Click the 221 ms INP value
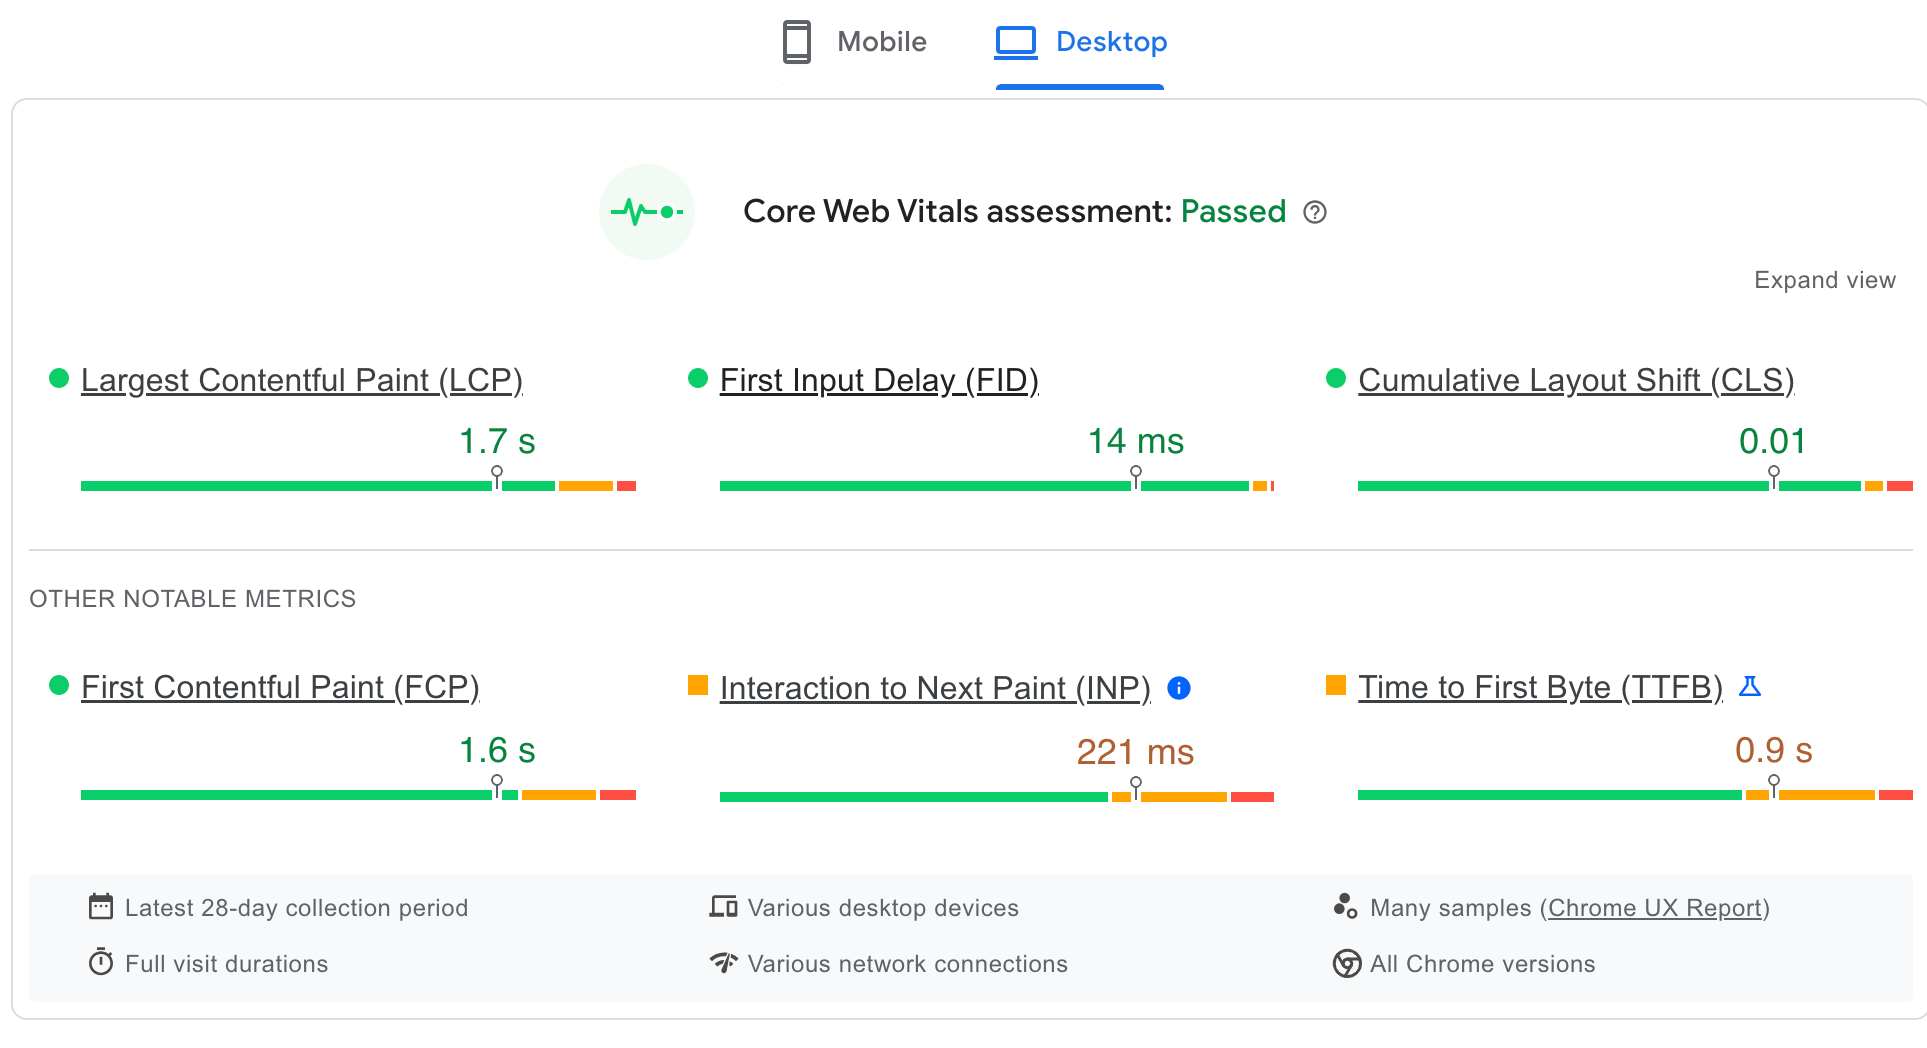1927x1048 pixels. coord(1135,752)
